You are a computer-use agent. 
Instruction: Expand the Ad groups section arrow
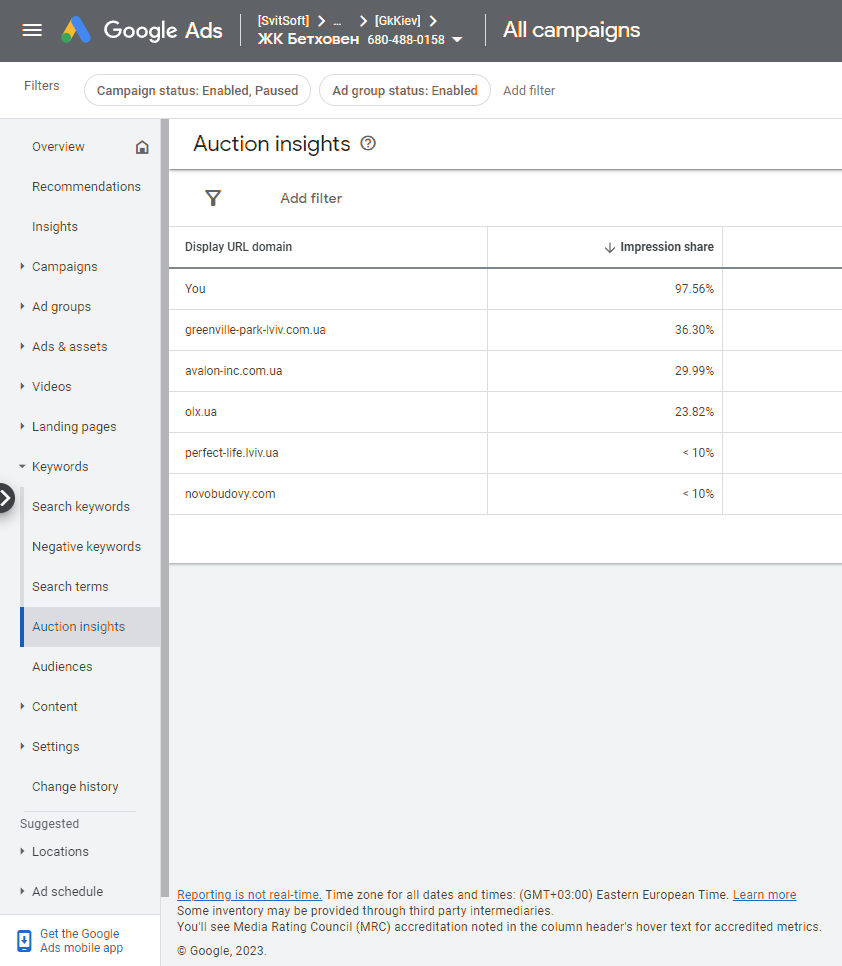(x=22, y=306)
